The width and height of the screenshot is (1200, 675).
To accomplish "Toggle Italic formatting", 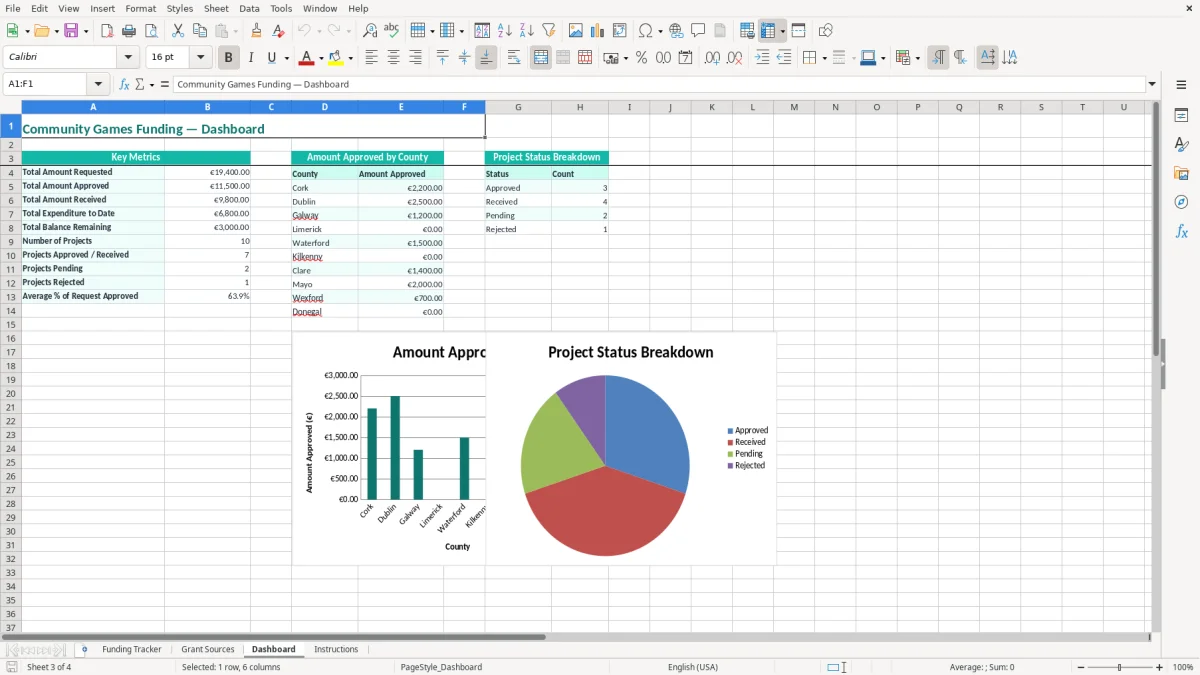I will tap(250, 58).
